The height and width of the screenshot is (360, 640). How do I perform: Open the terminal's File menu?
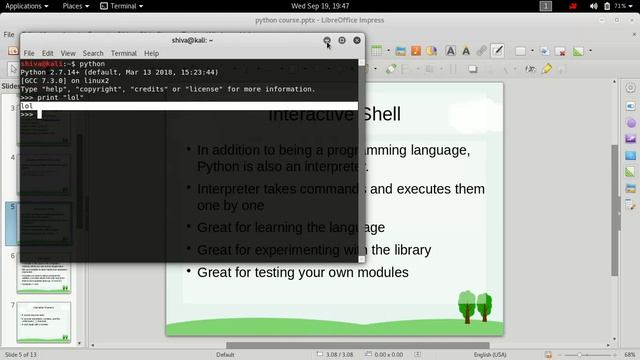click(29, 53)
